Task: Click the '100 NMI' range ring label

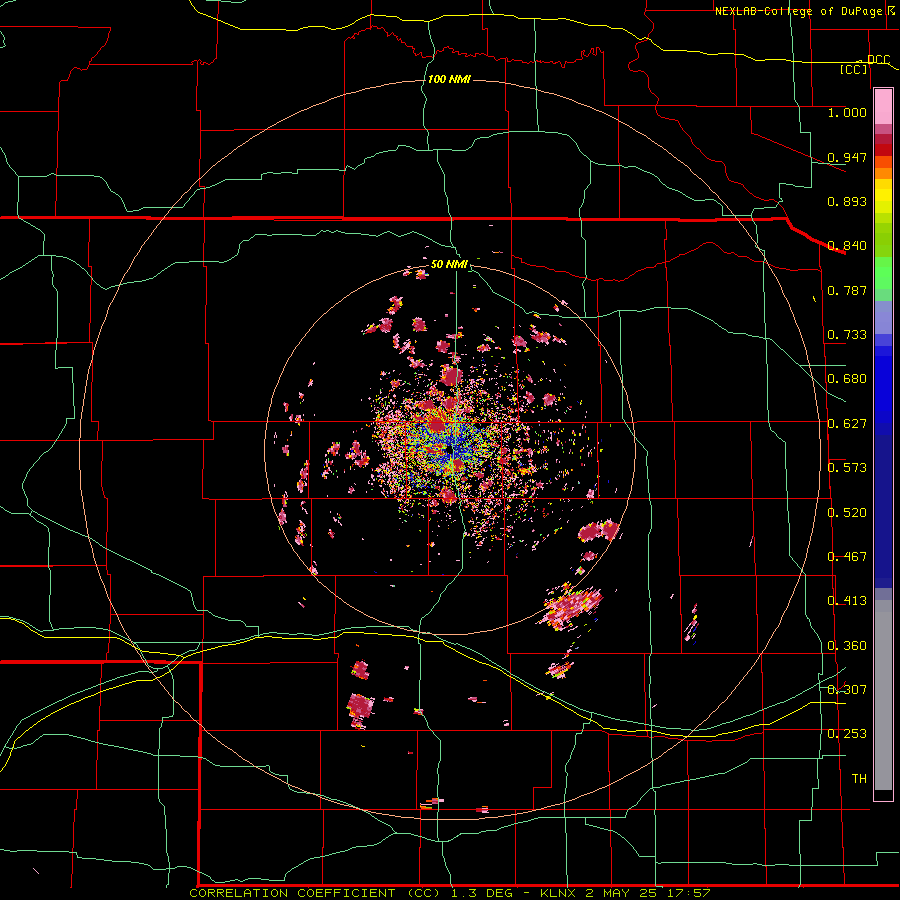Action: 449,79
